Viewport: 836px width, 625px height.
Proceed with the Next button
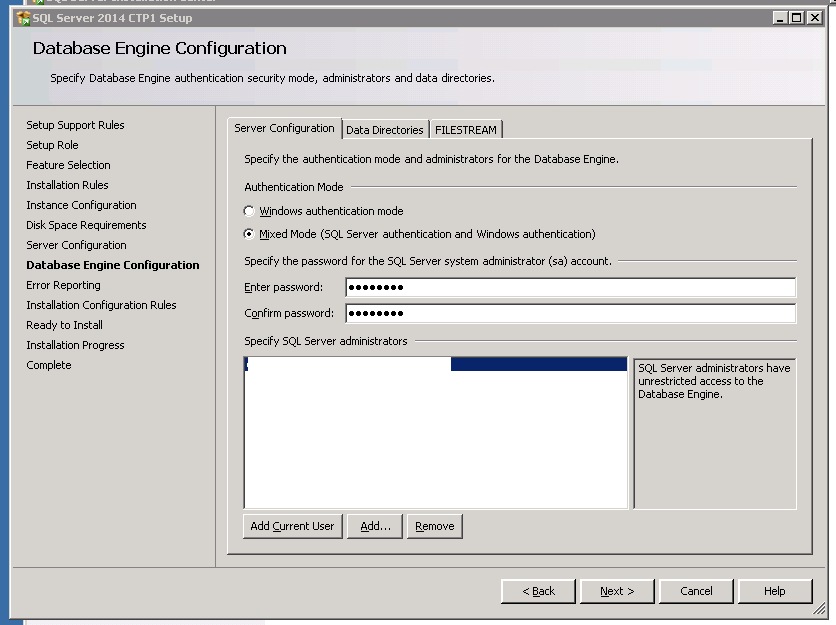pos(616,591)
